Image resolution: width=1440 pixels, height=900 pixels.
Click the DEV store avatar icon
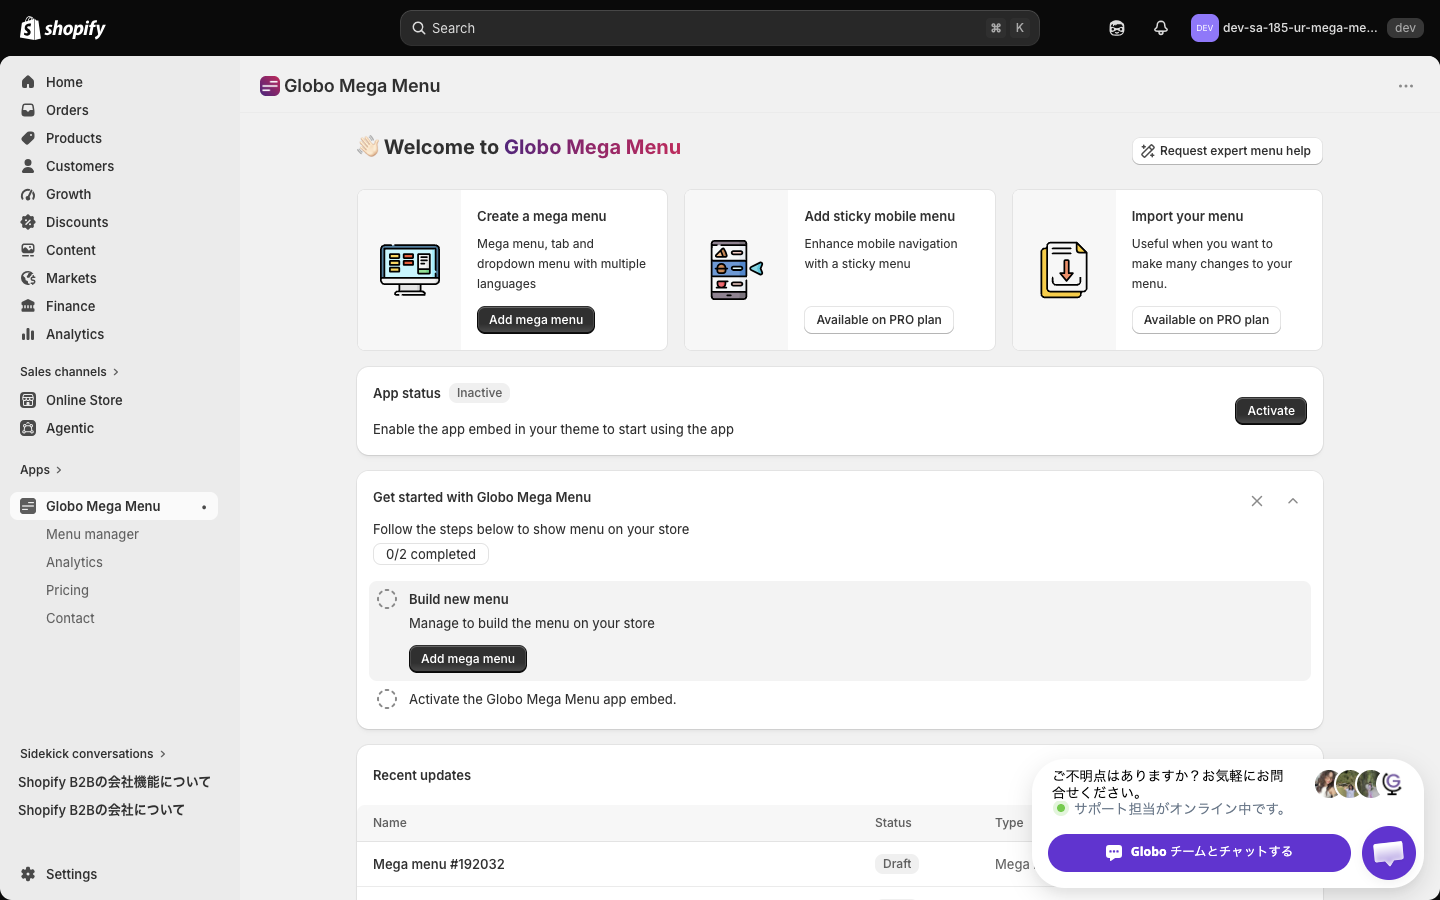click(1205, 28)
